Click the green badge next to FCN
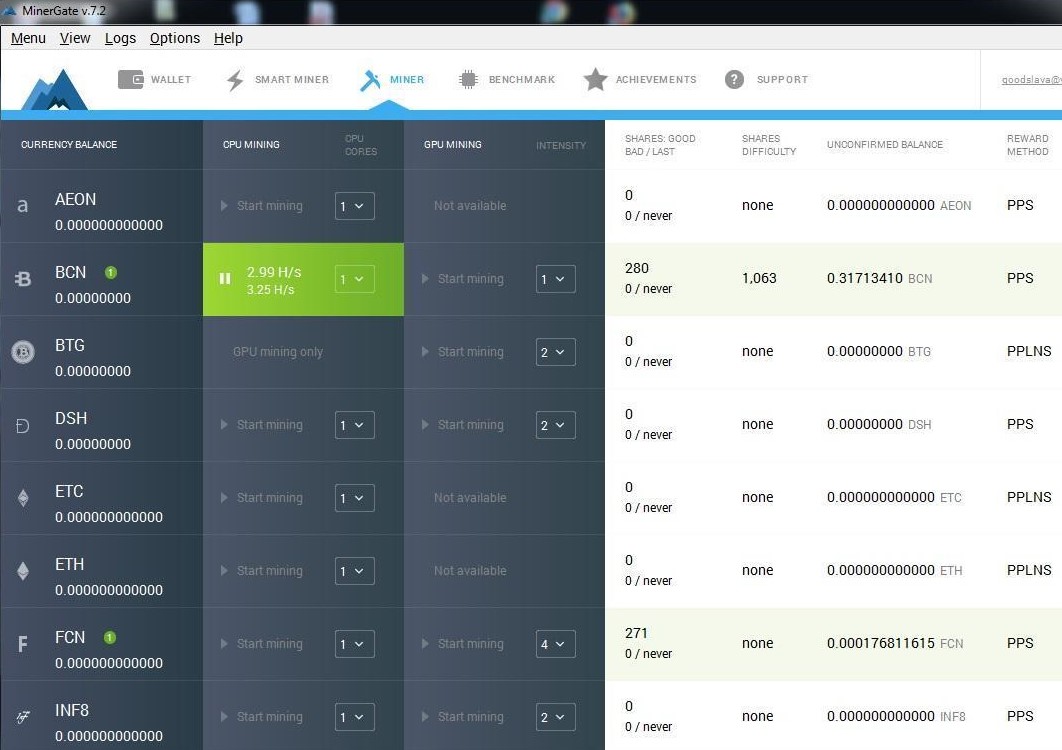 [110, 638]
